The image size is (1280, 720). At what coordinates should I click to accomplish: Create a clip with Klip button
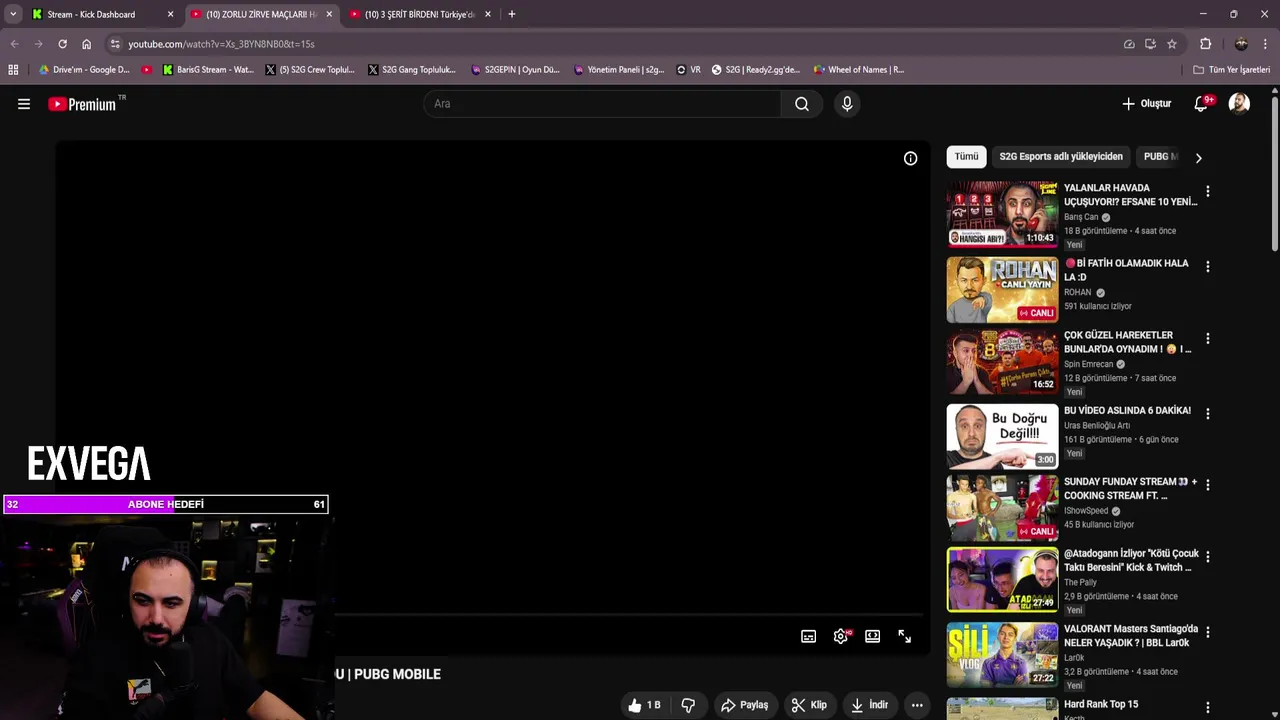pos(809,705)
